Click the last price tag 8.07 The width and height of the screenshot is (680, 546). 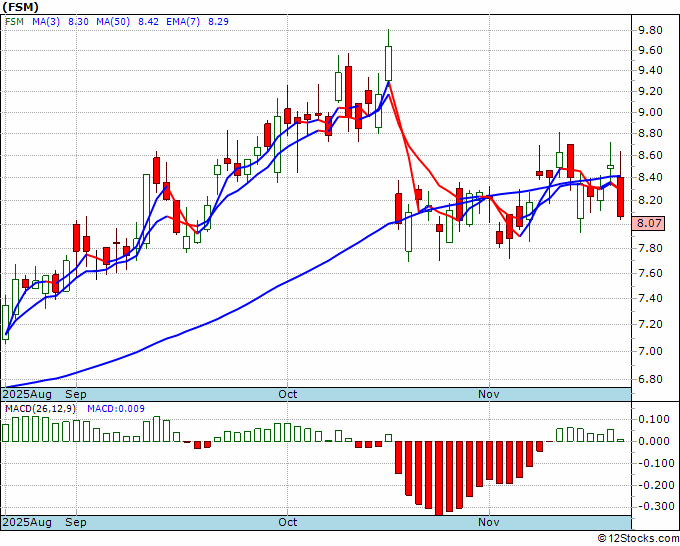tap(649, 223)
